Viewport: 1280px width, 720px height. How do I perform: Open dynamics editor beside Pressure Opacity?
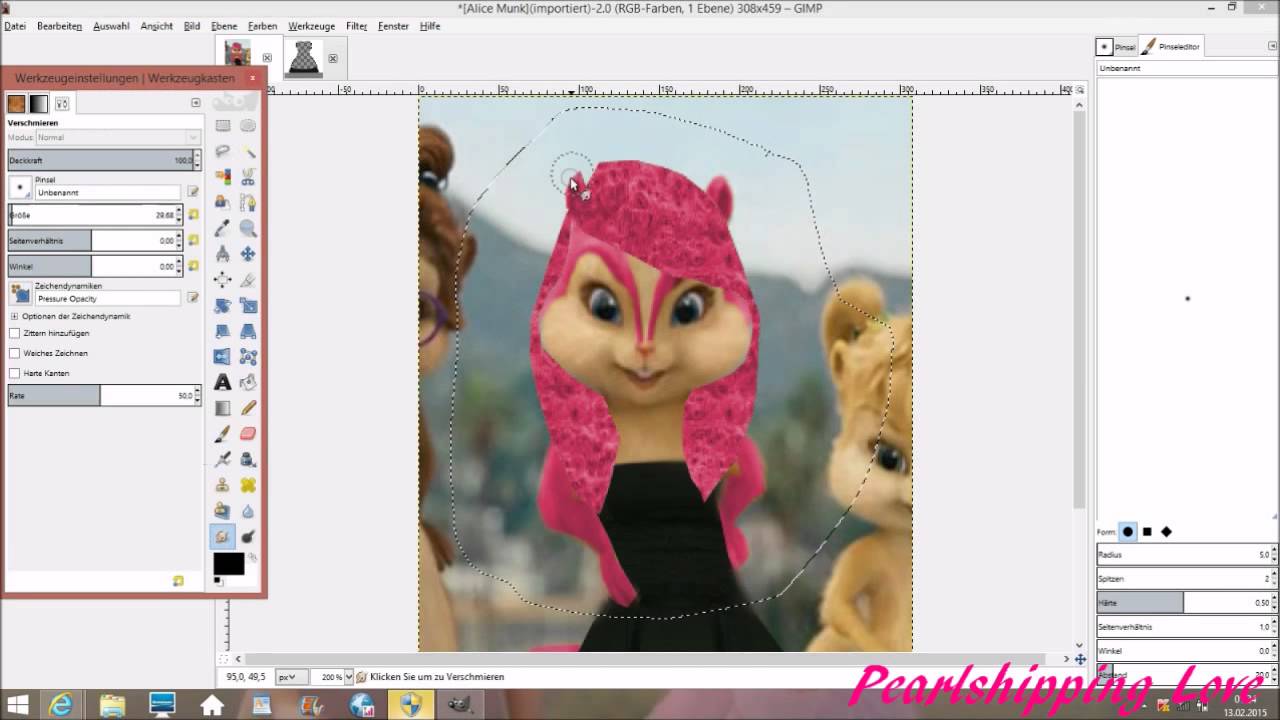click(193, 297)
